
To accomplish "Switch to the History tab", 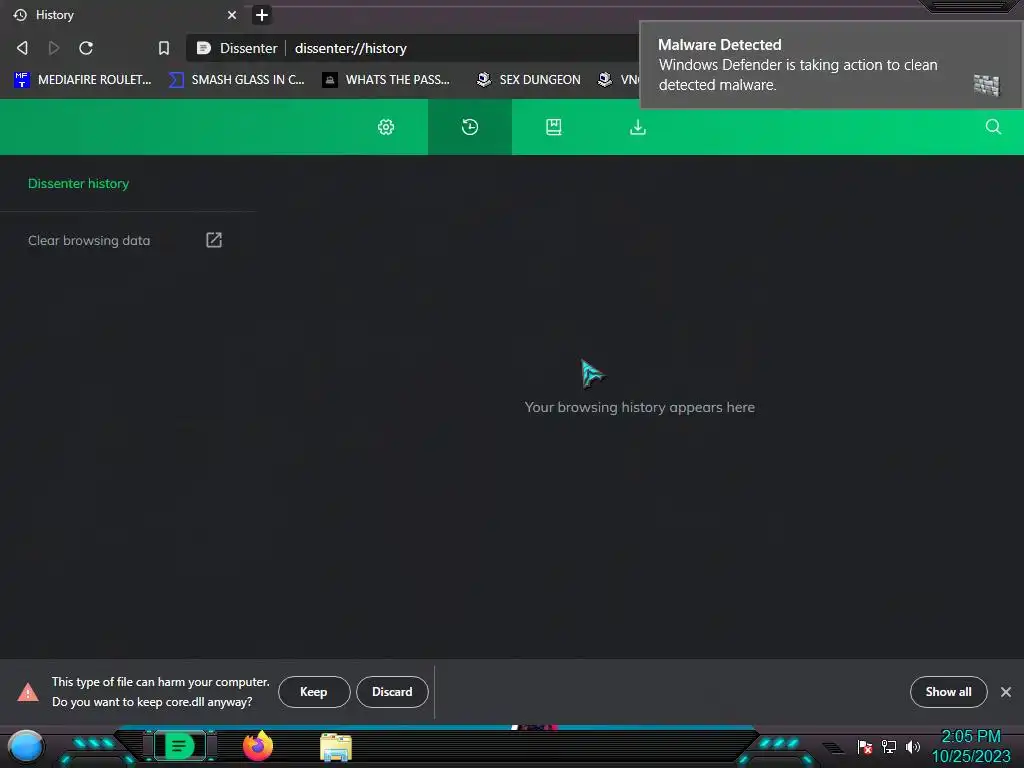I will (124, 15).
